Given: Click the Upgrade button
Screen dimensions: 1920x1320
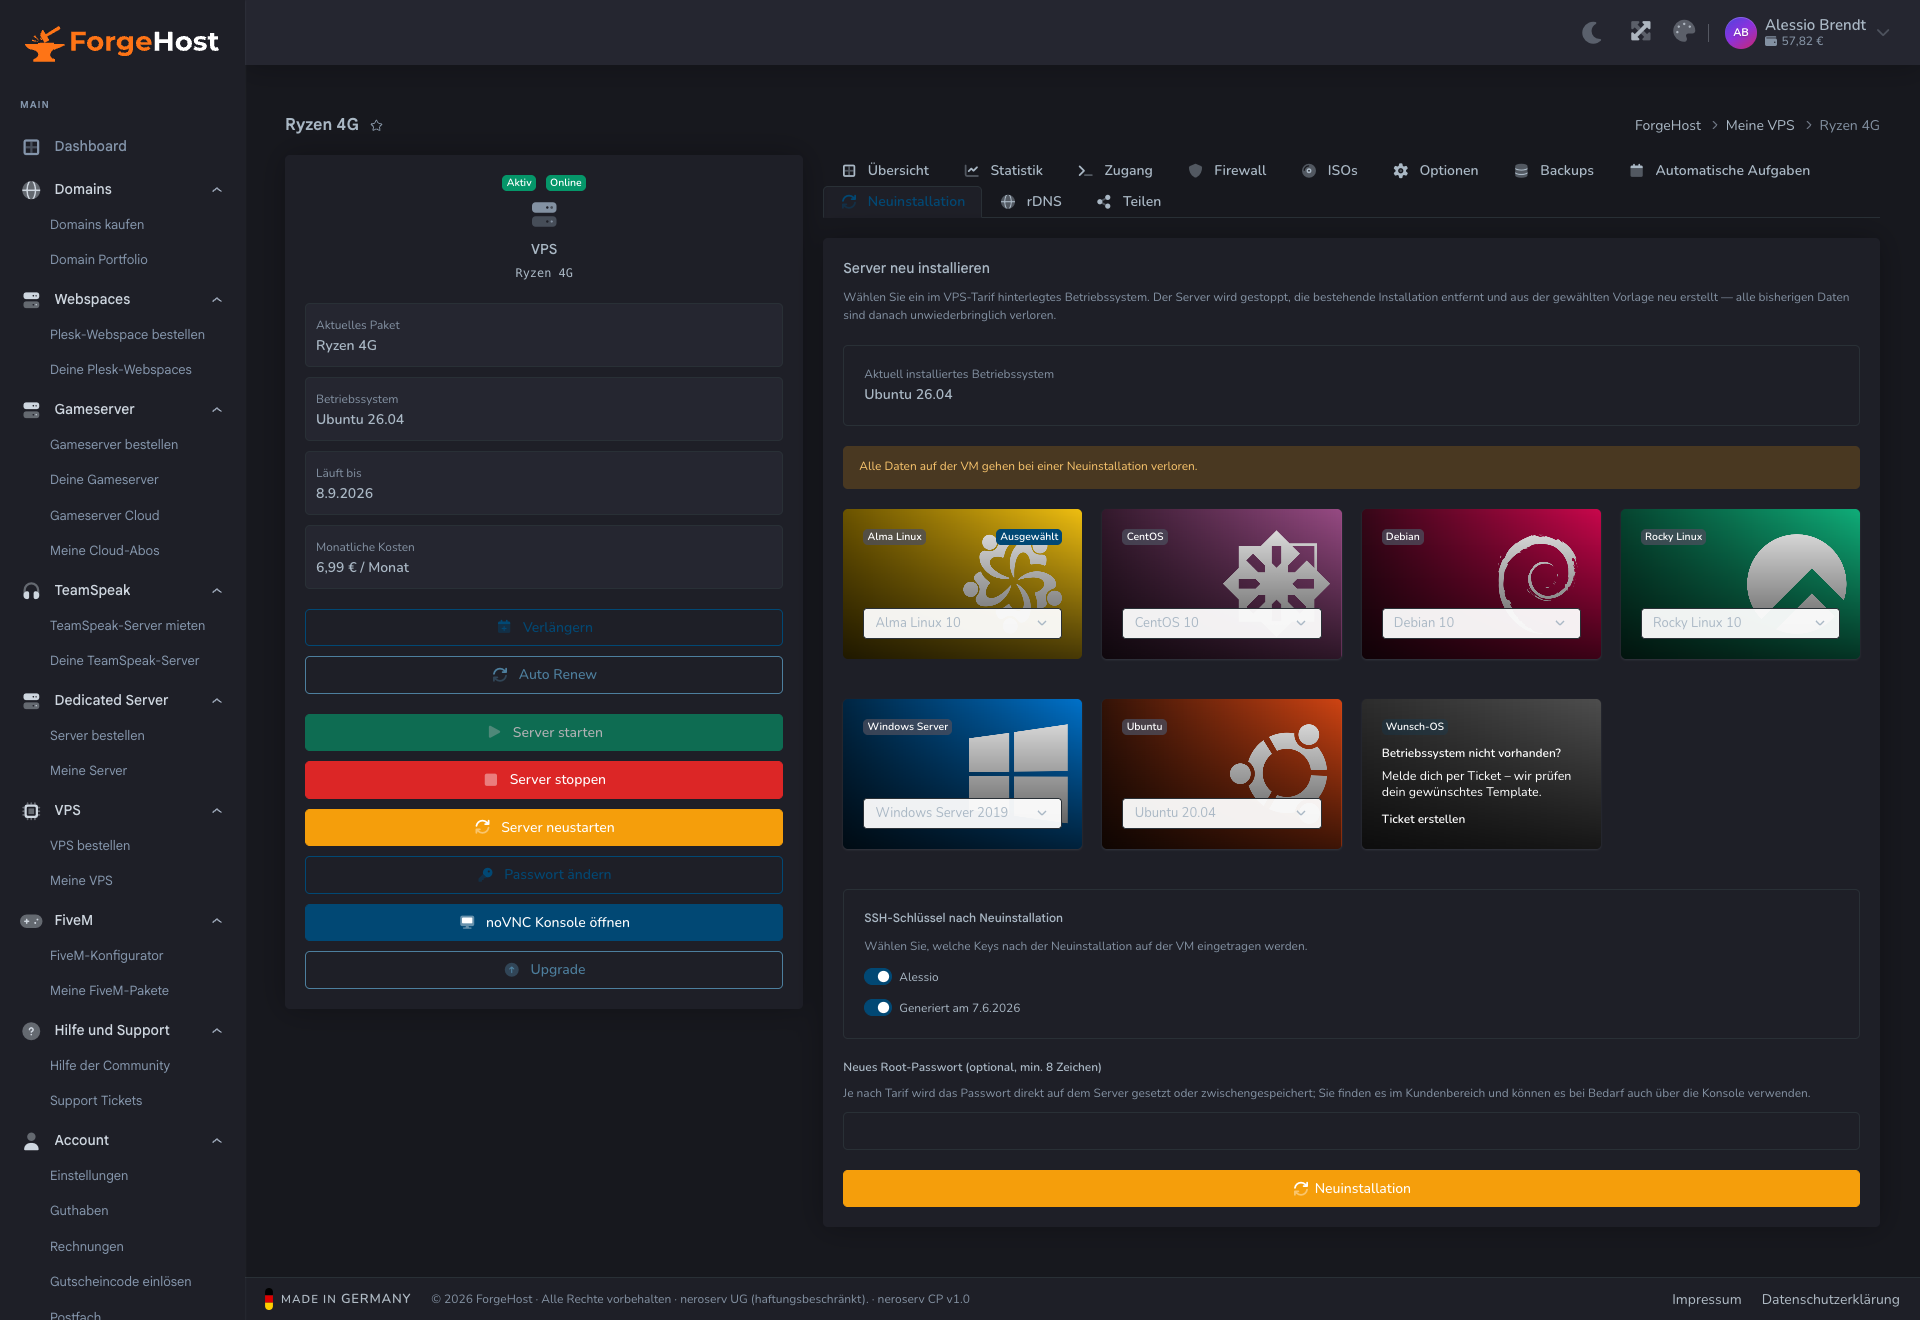Looking at the screenshot, I should (544, 970).
